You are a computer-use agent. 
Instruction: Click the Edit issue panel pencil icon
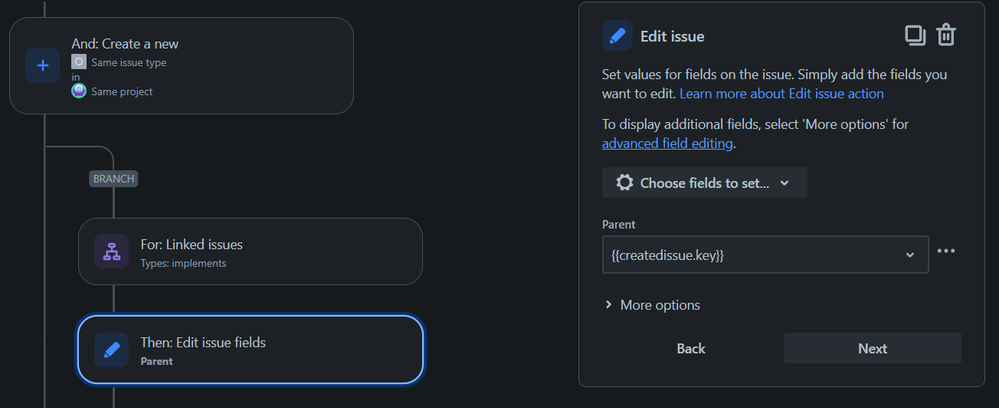[617, 36]
